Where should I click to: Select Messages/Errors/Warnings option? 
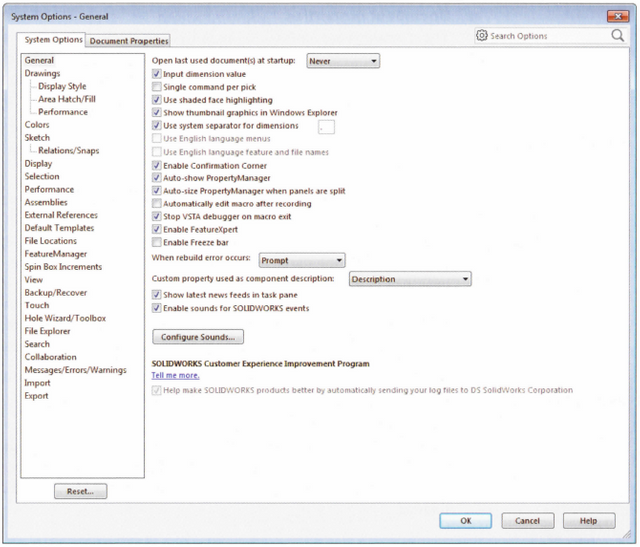coord(76,370)
